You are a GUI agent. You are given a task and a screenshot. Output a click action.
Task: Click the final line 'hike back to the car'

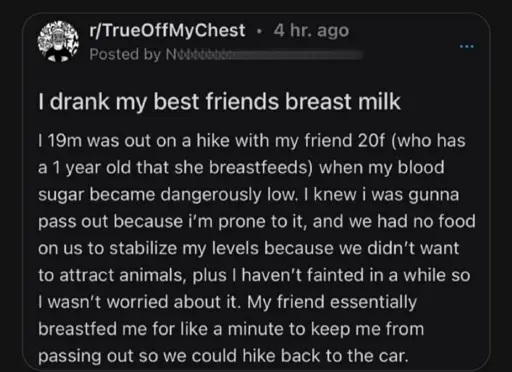[x=223, y=356]
